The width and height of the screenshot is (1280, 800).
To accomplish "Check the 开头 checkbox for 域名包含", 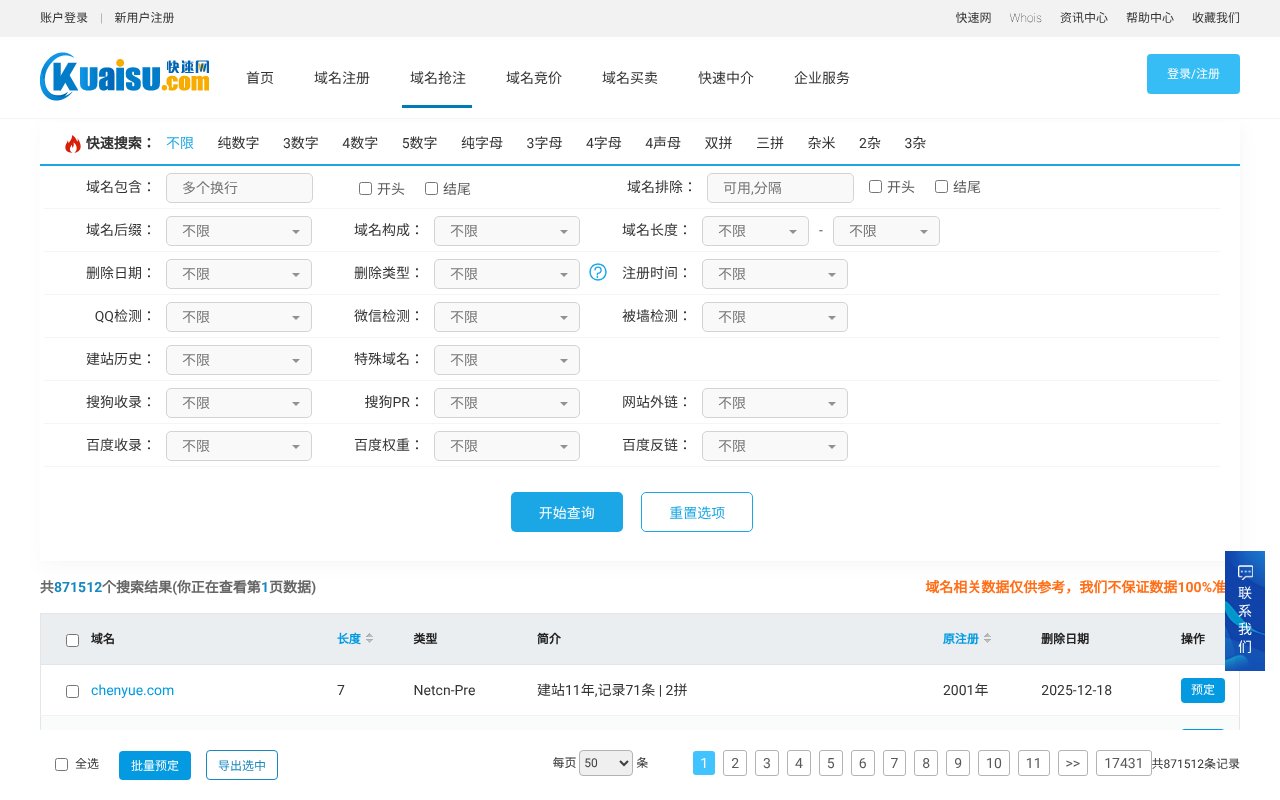I will point(366,188).
